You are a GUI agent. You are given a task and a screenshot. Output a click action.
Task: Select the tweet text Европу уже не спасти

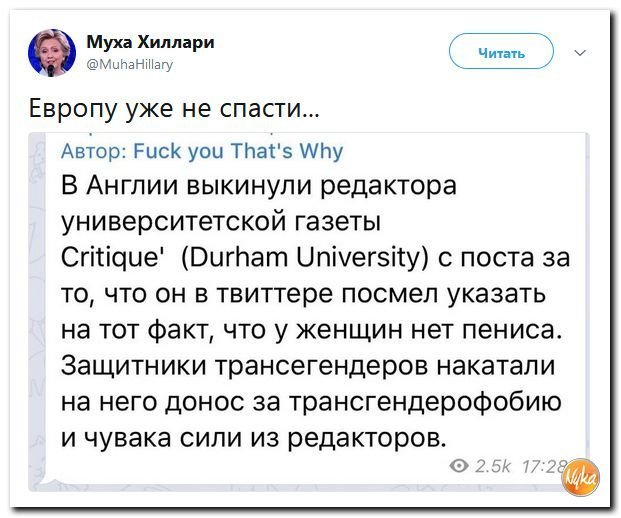173,108
